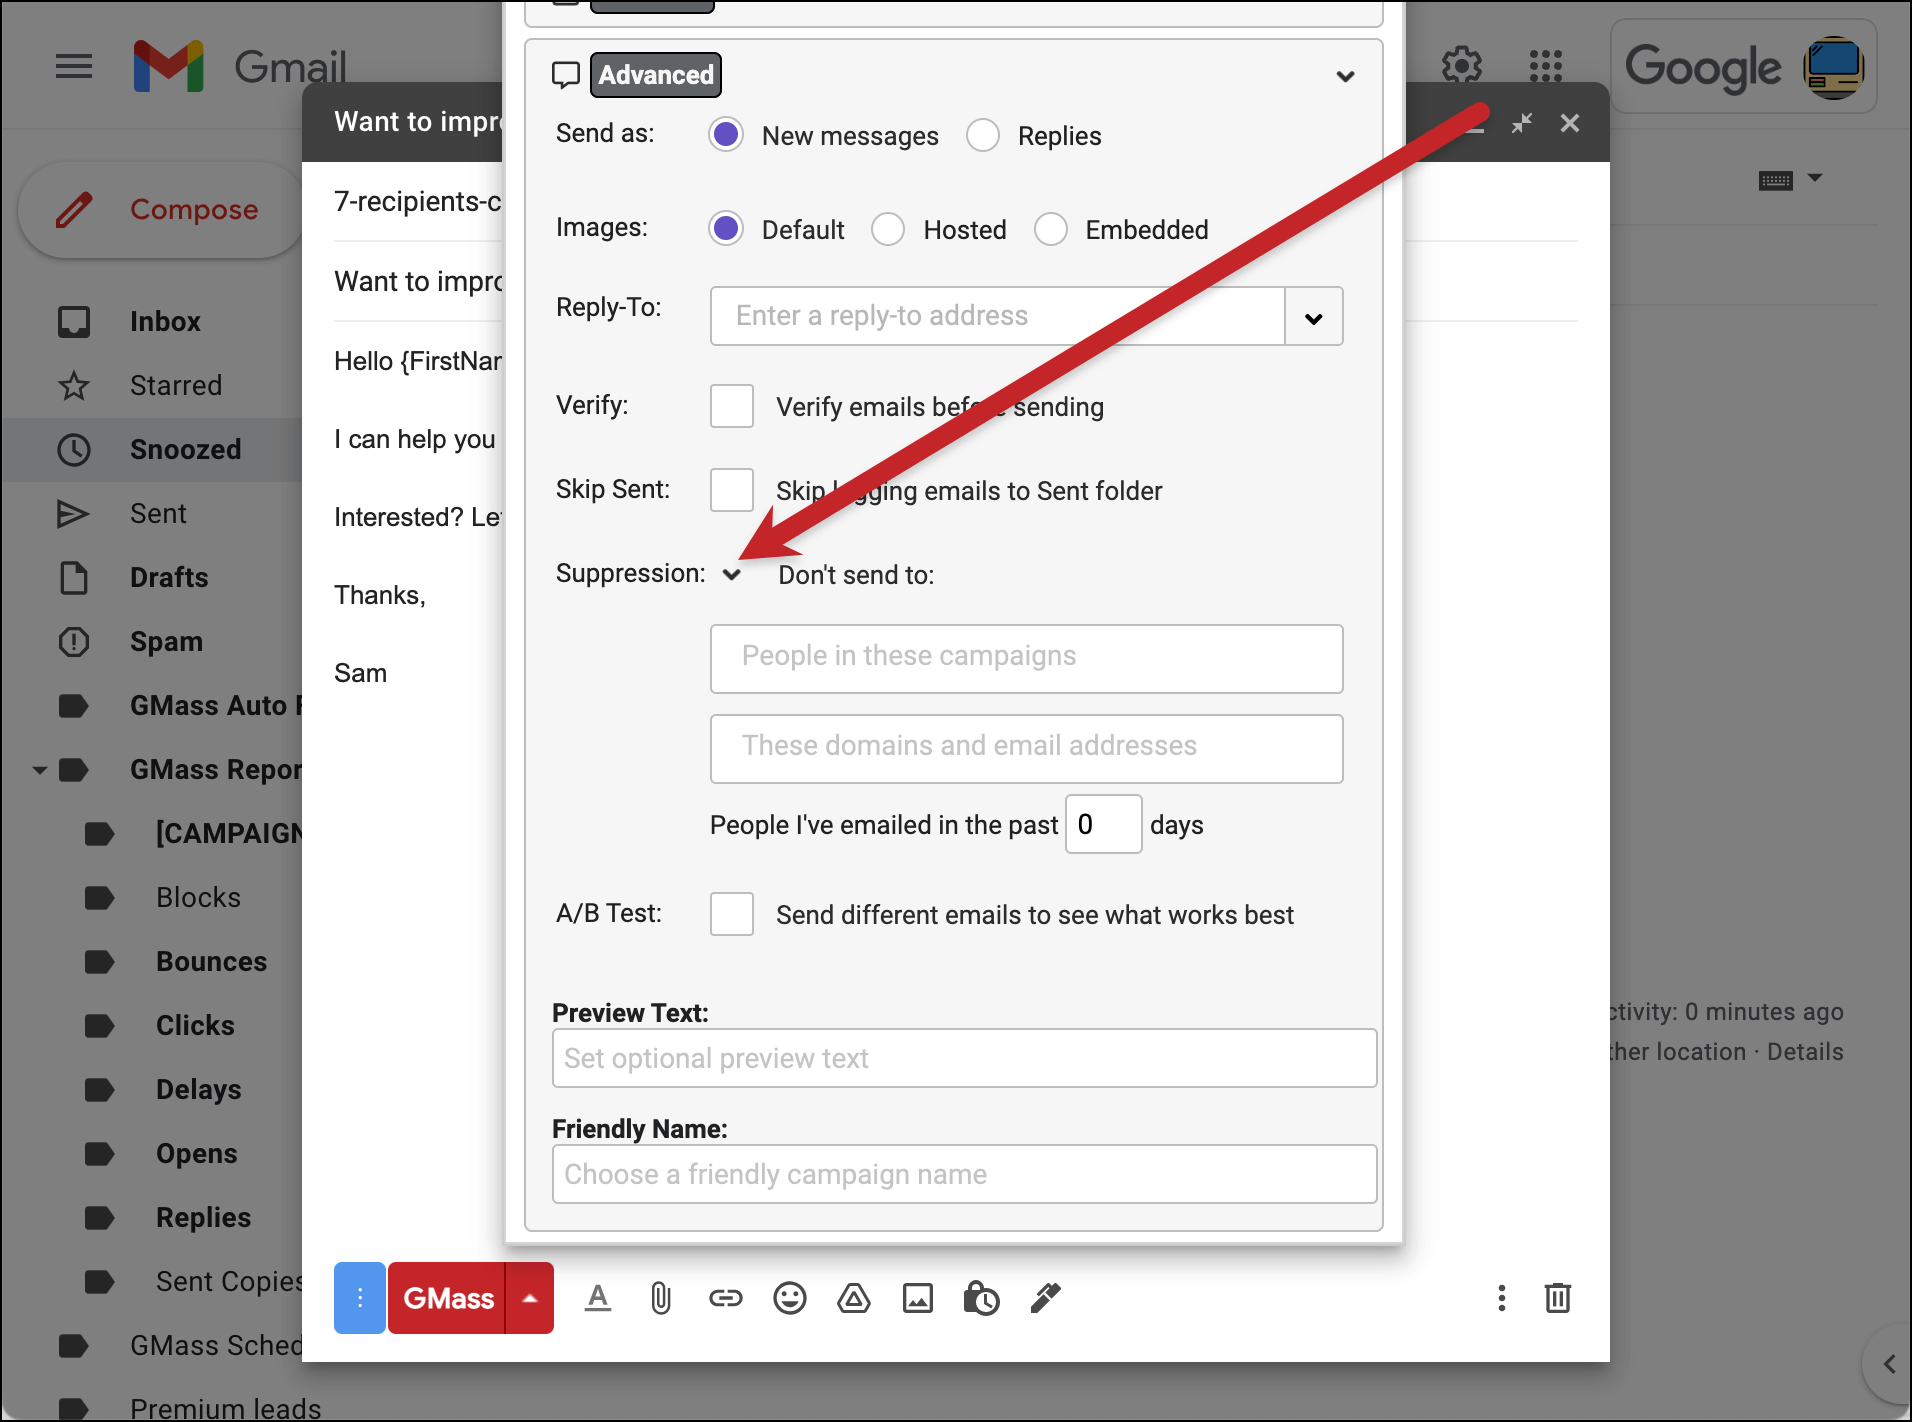Toggle confidential mode lock-clock icon
The image size is (1912, 1422).
[981, 1298]
